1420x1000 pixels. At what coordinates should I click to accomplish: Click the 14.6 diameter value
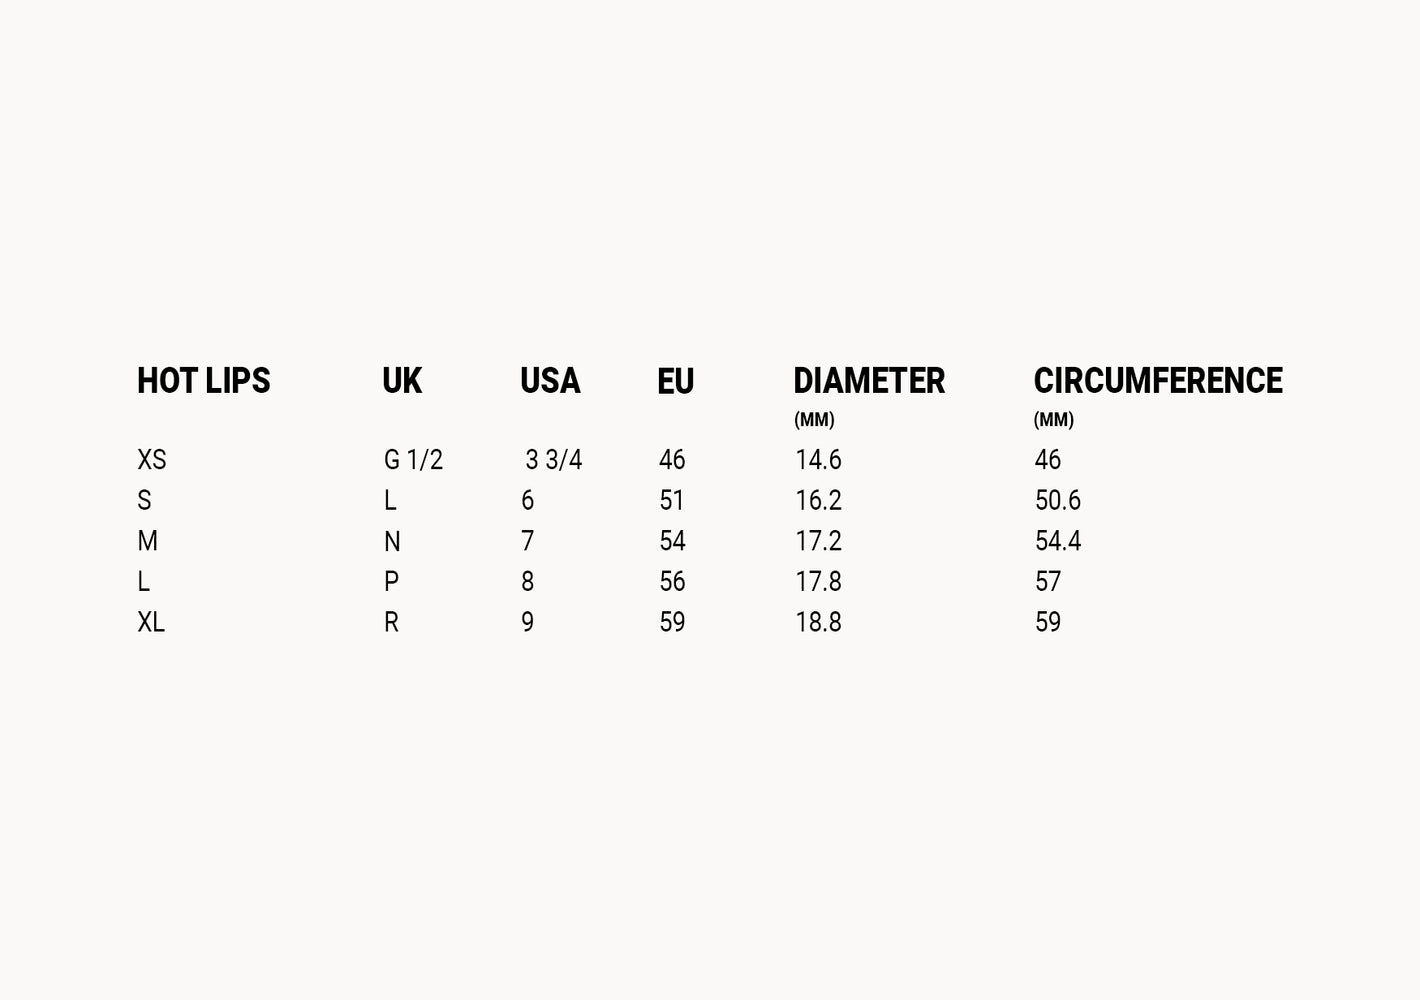point(818,460)
